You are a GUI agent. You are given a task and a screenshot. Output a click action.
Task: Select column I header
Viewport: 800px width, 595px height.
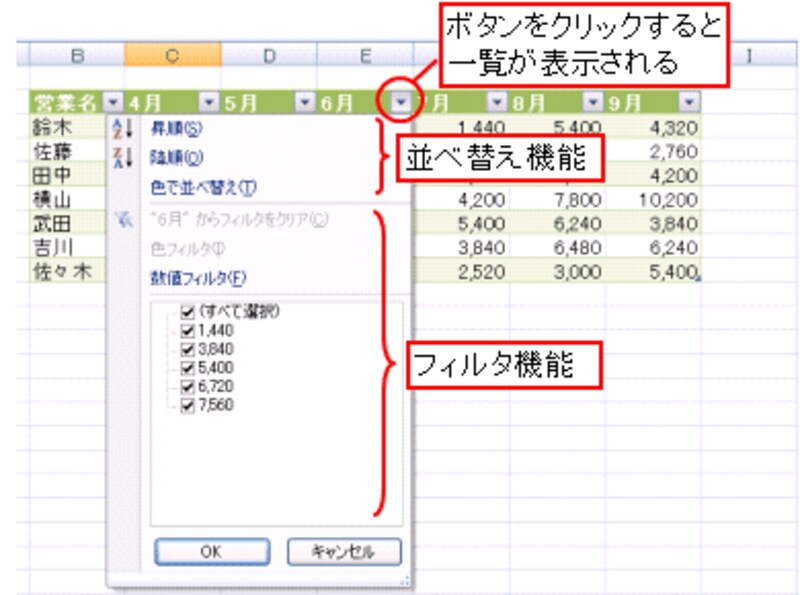[x=748, y=55]
